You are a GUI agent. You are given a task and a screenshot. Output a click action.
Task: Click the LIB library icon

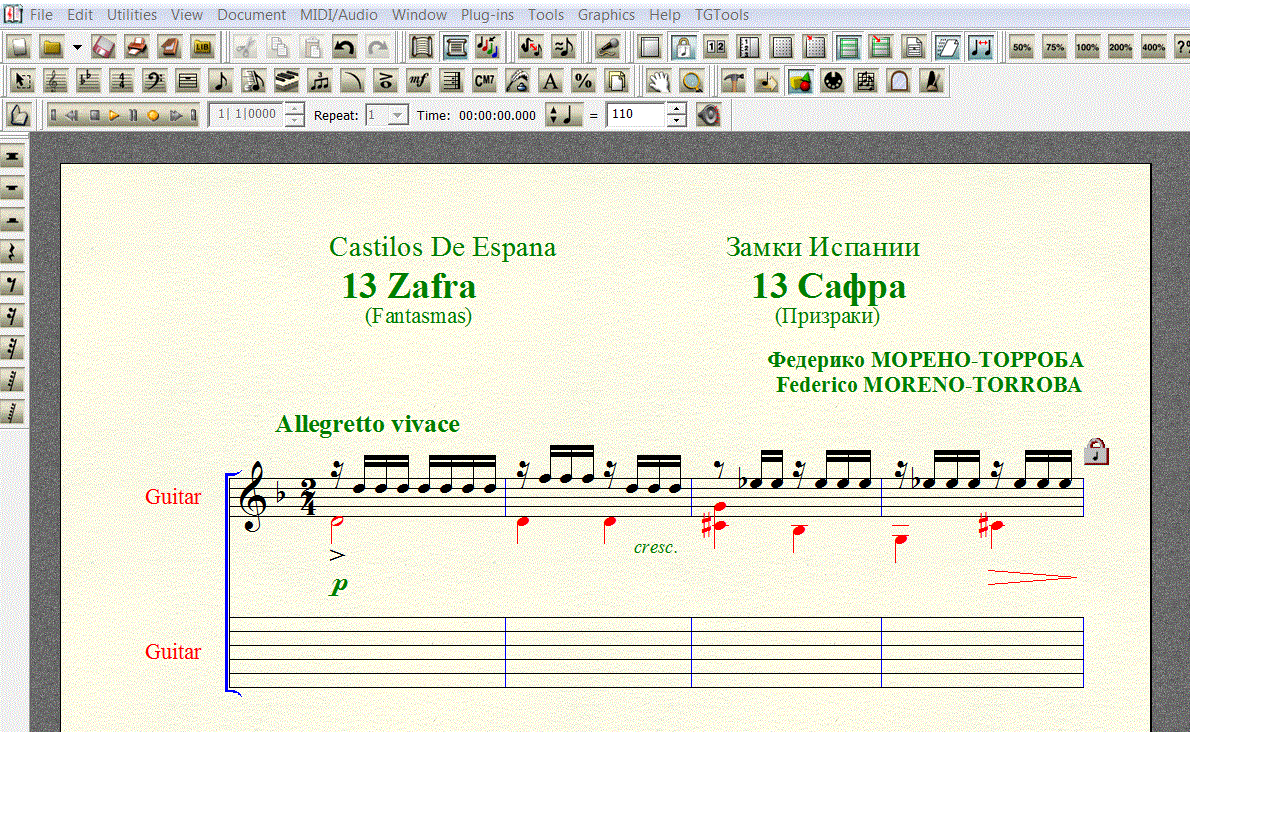click(x=203, y=47)
